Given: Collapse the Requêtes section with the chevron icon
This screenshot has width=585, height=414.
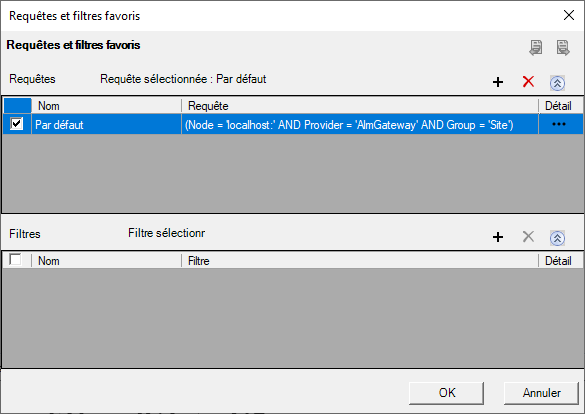Looking at the screenshot, I should [x=557, y=83].
